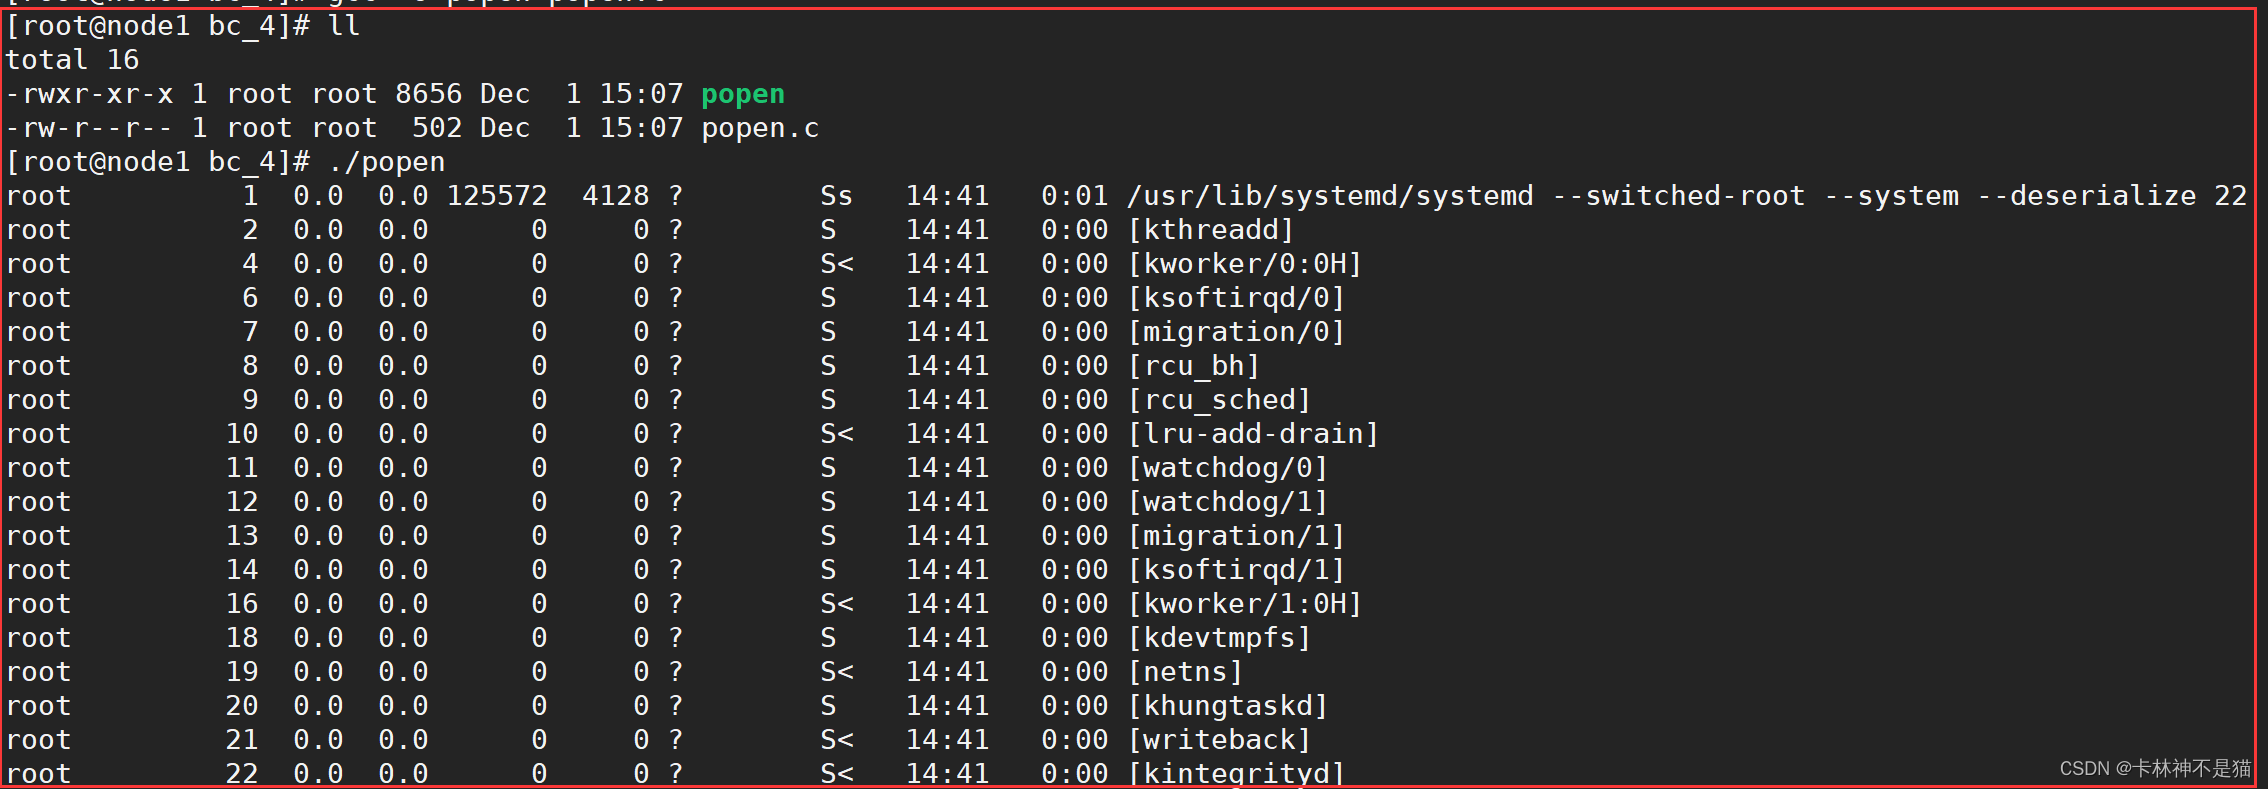Click the [ksoftirqd/0] process name

1237,298
